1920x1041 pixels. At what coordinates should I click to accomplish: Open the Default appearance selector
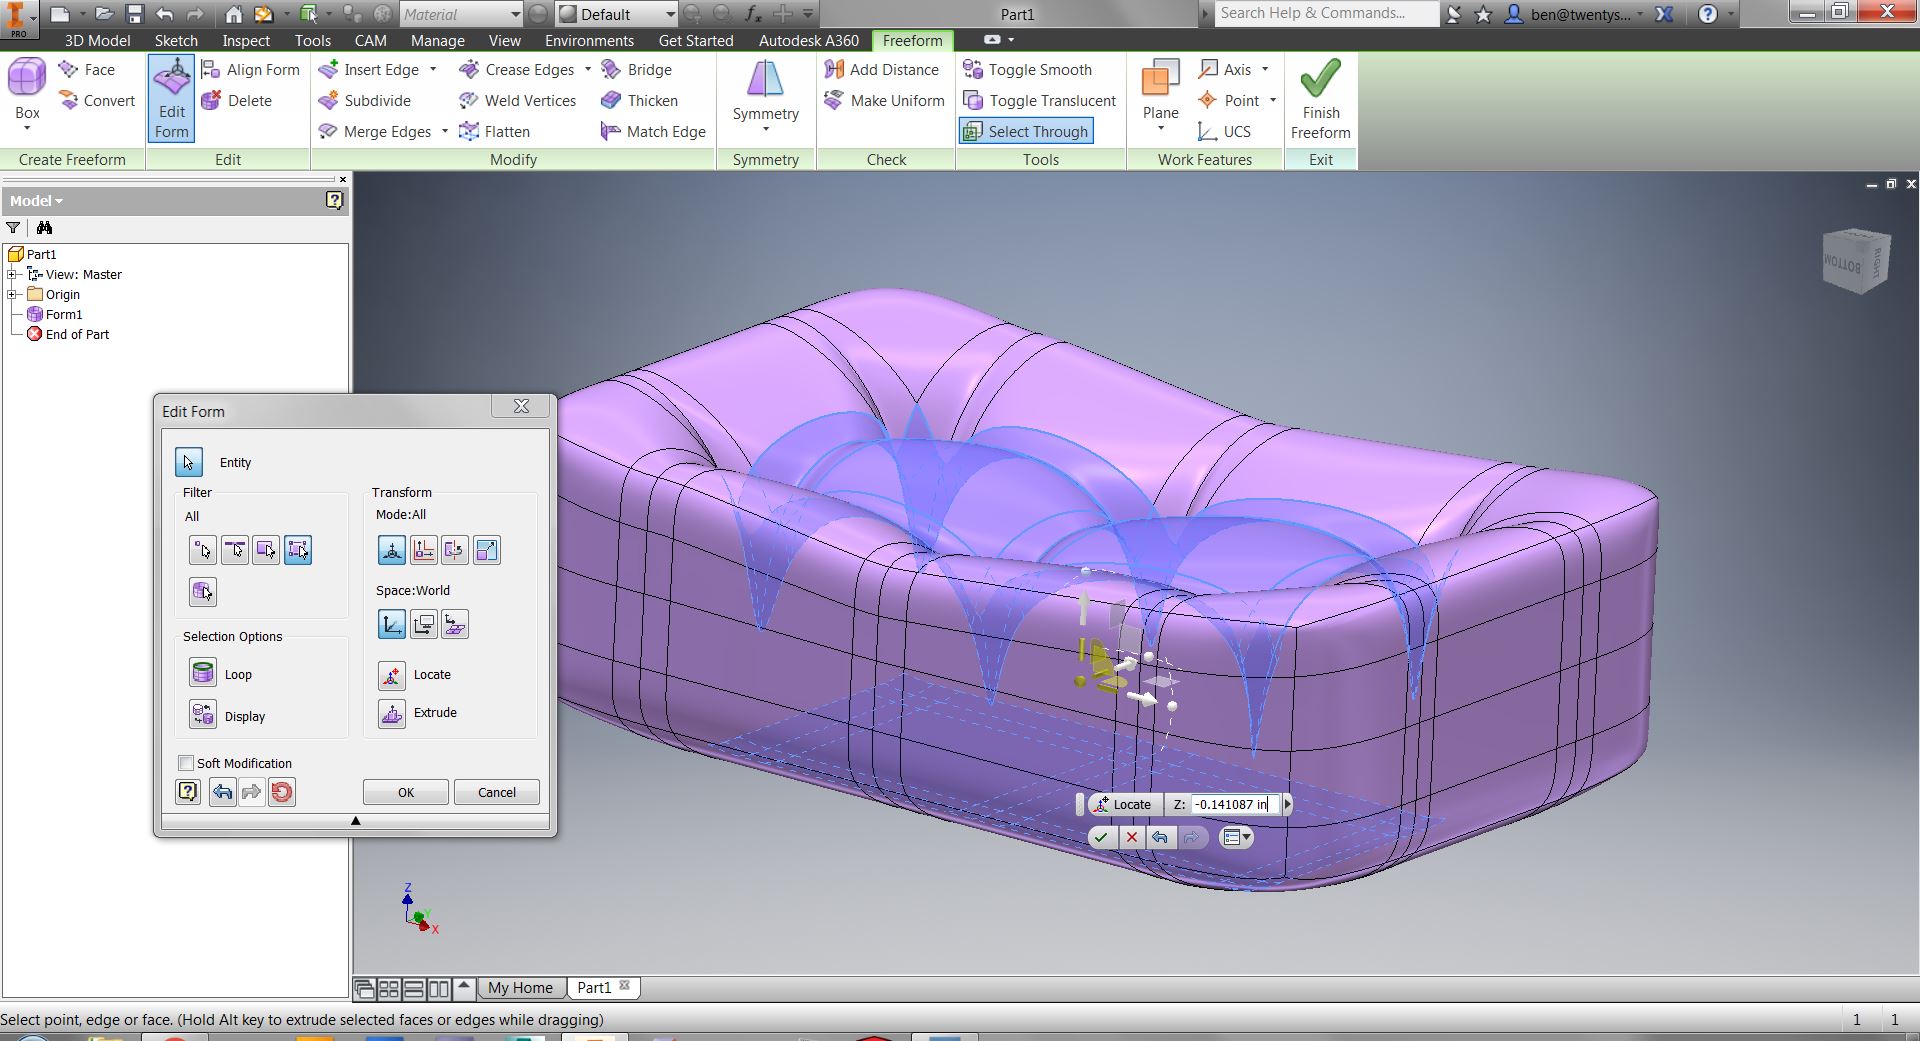(615, 14)
